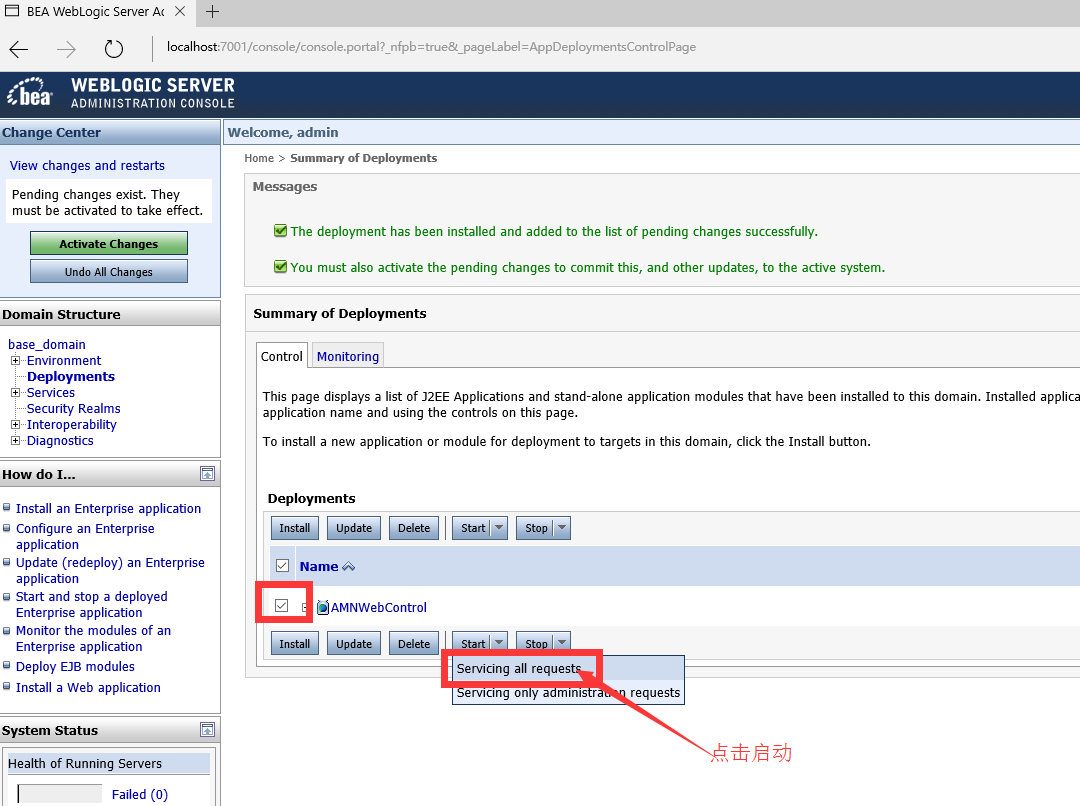Expand the AMNWebControl deployment row
The height and width of the screenshot is (806, 1080).
coord(305,608)
